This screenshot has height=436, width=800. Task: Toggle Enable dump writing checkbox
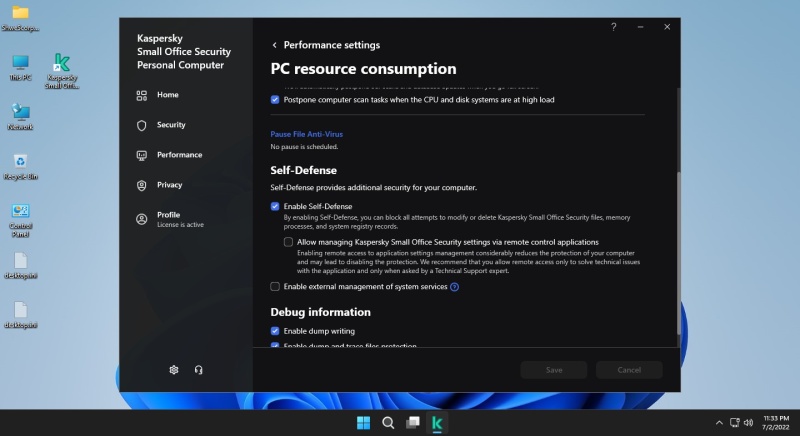tap(275, 331)
